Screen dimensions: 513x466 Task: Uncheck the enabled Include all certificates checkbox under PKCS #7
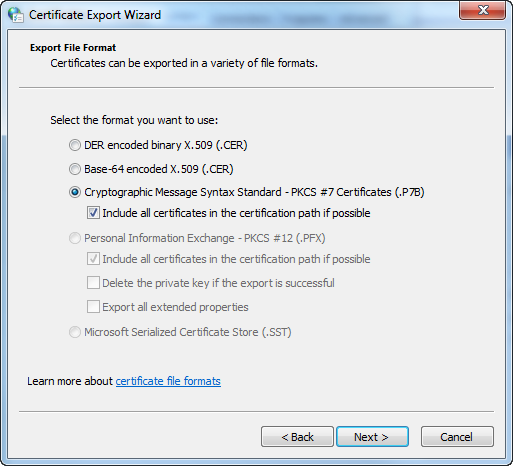(x=93, y=213)
